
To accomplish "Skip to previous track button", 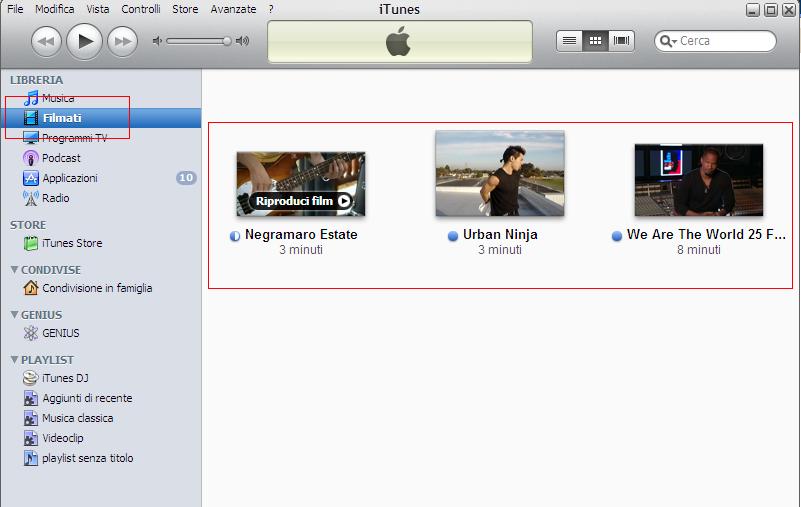I will click(x=46, y=41).
